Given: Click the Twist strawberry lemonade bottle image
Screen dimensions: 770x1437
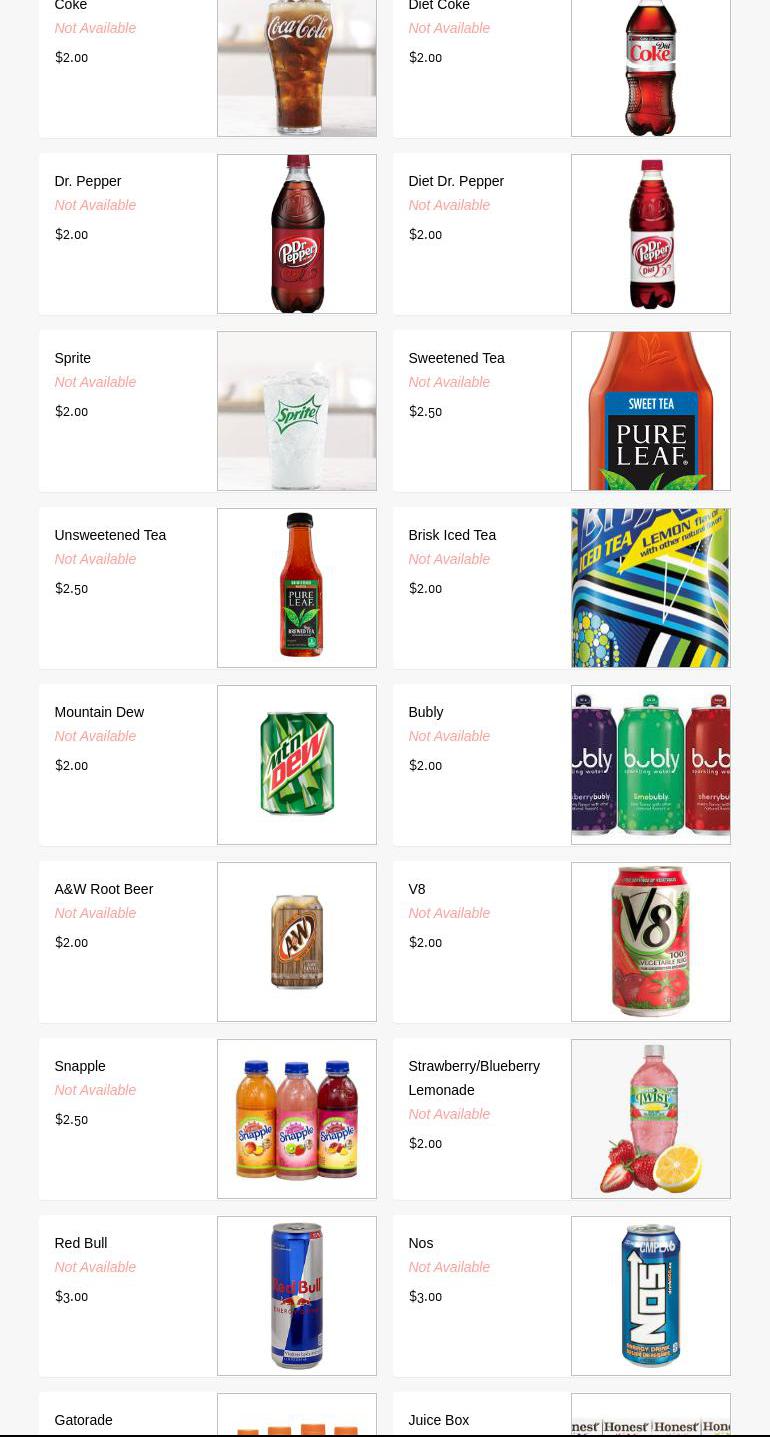Looking at the screenshot, I should 651,1119.
